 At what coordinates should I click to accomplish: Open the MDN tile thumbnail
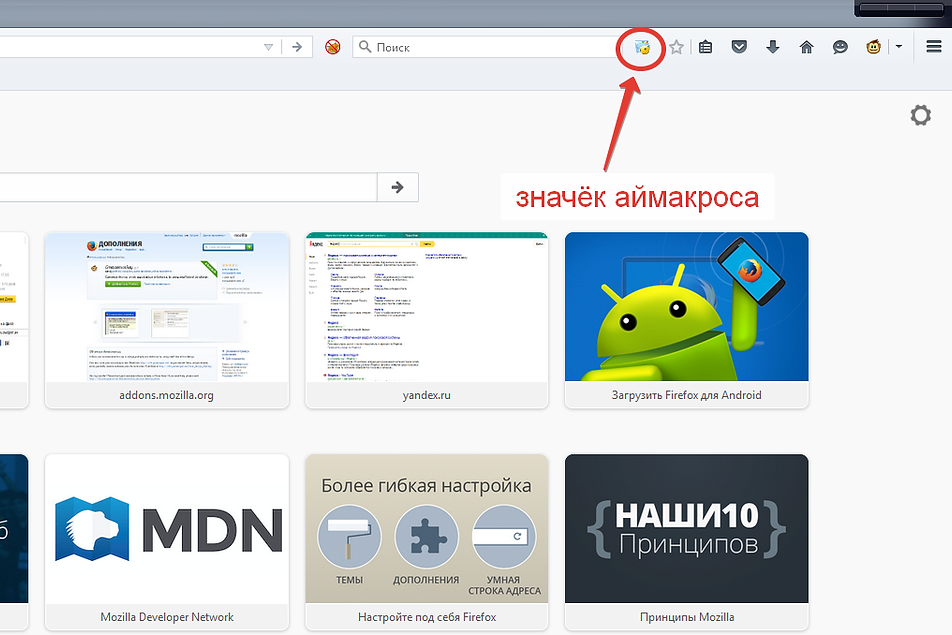point(167,529)
